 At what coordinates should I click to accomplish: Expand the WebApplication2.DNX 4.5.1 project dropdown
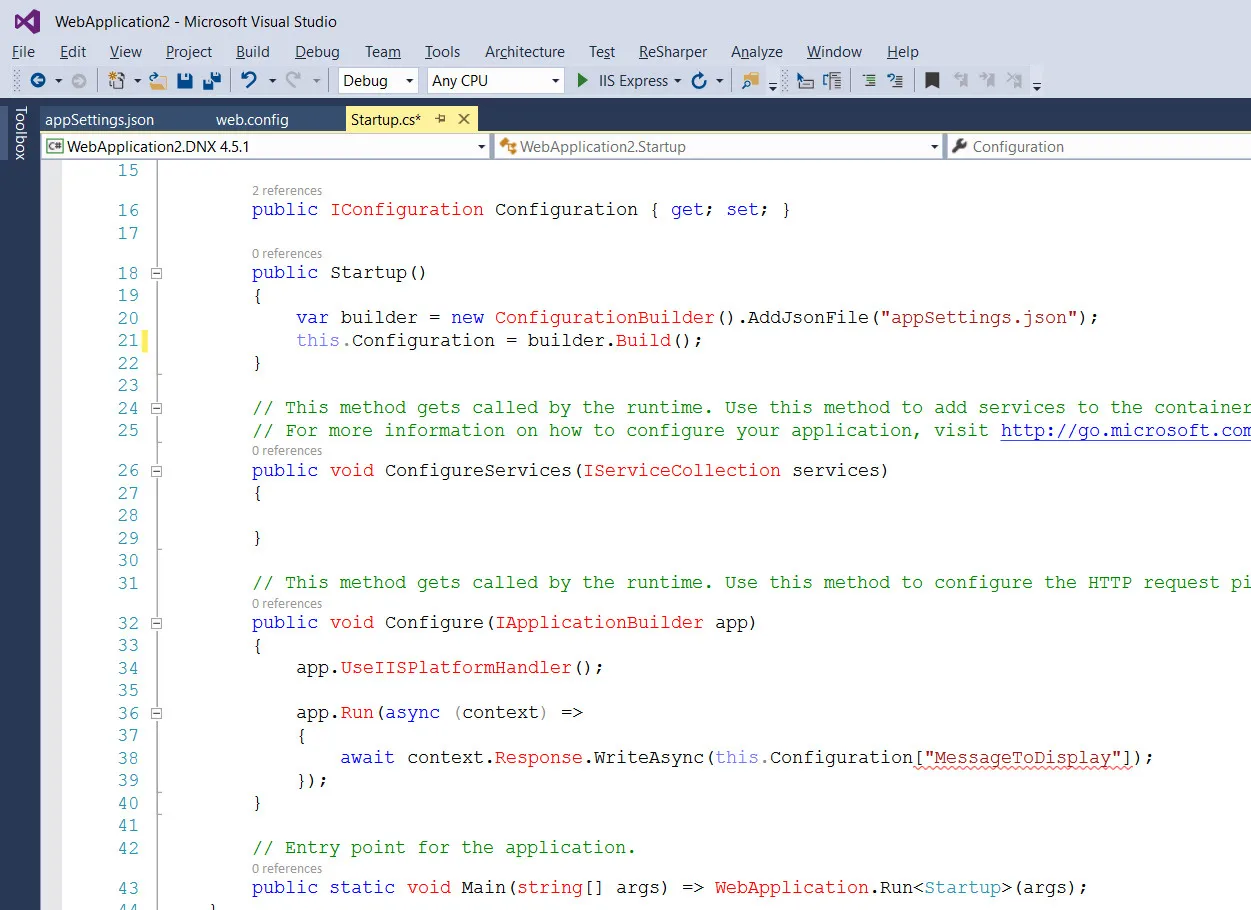point(481,147)
